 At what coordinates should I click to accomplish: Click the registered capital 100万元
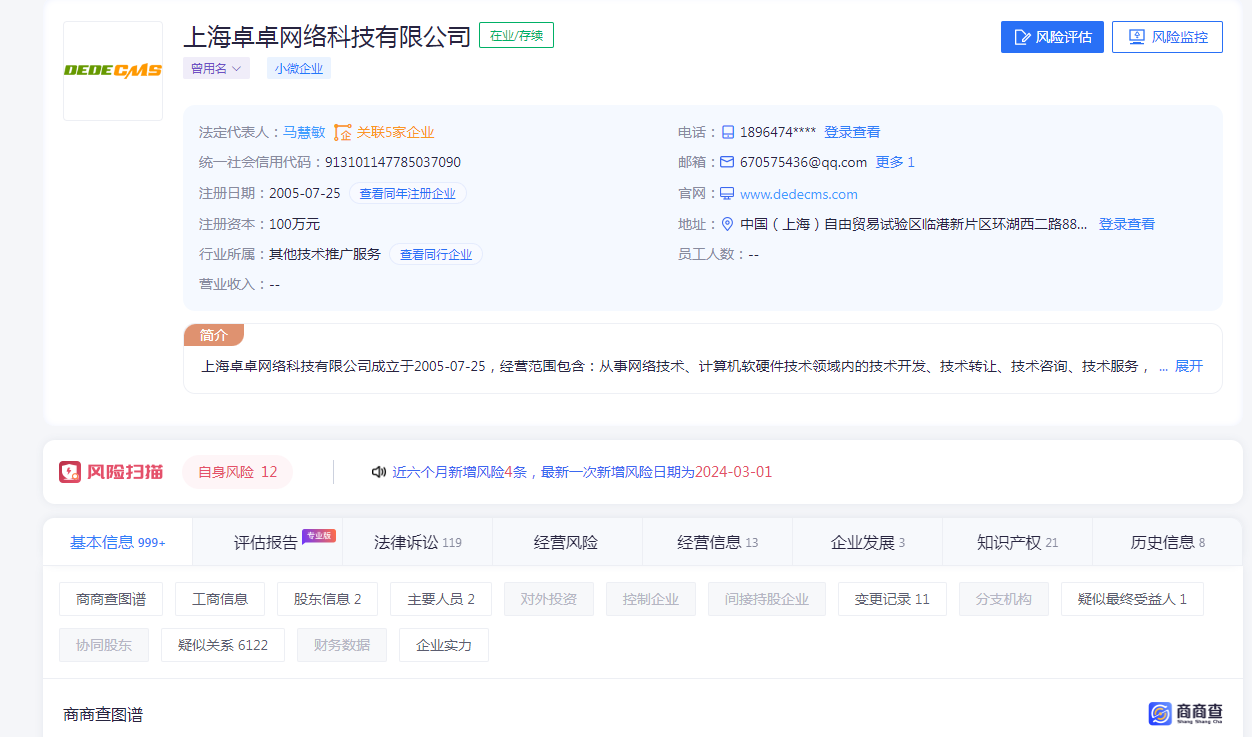(x=295, y=224)
